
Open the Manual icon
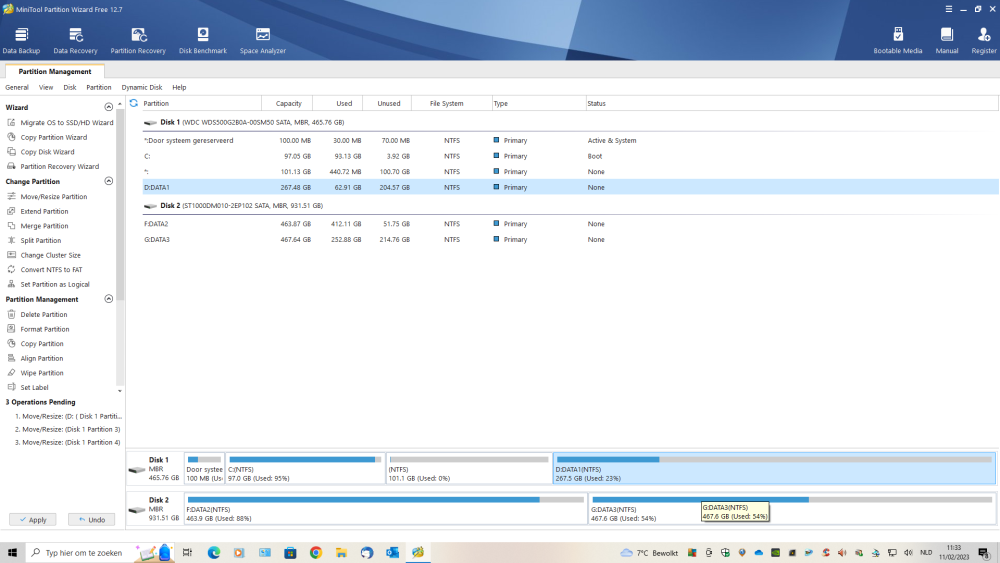(946, 40)
